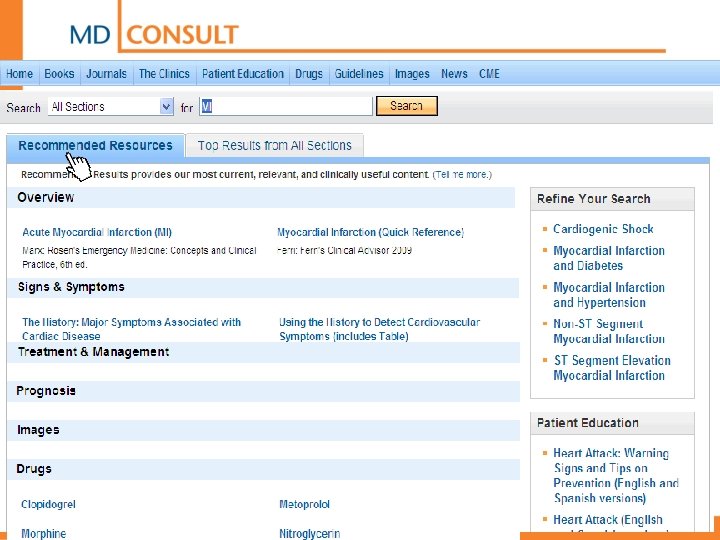Click the Patient Education panel title

tap(588, 423)
